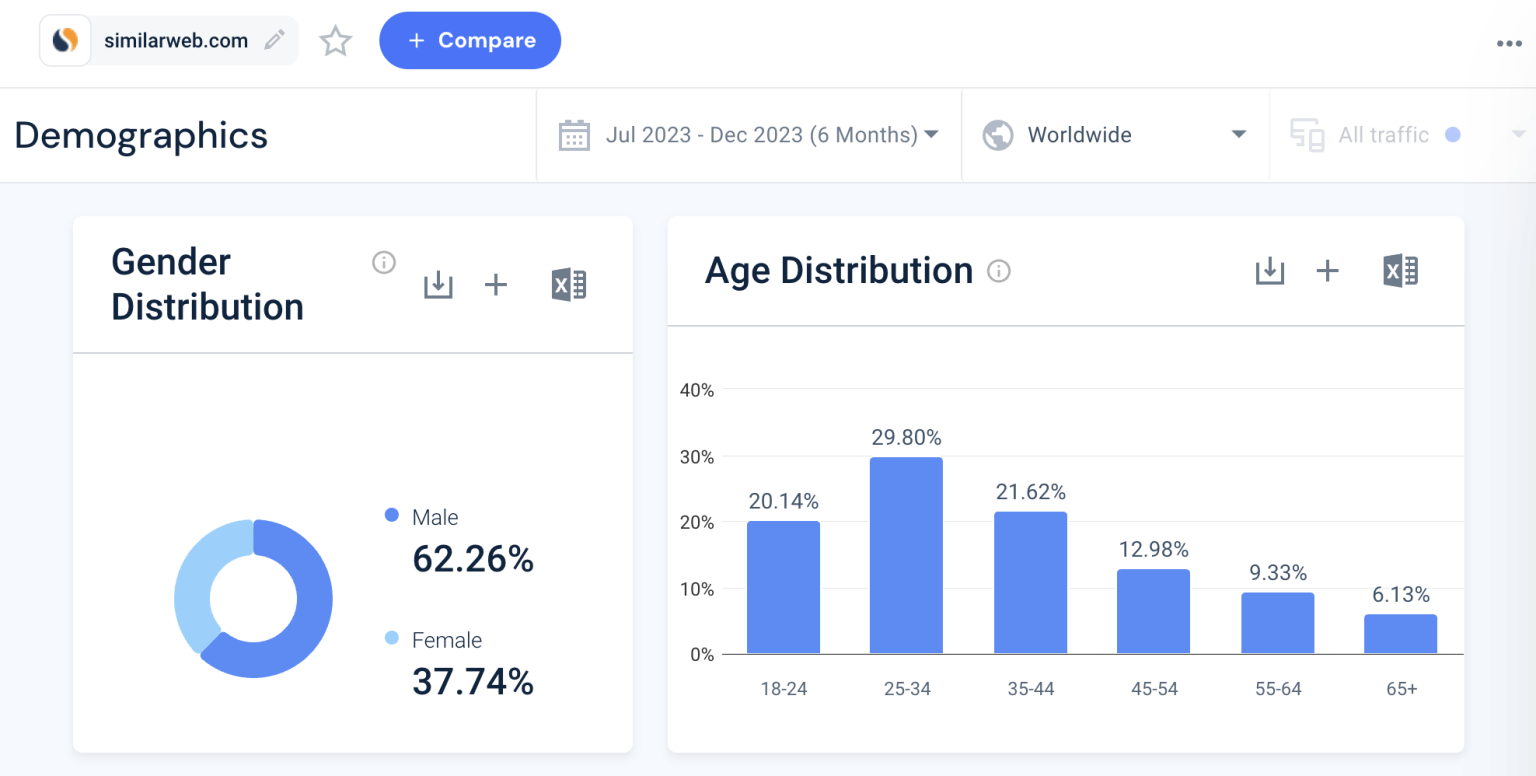Open the Gender Distribution info tooltip

pos(384,262)
